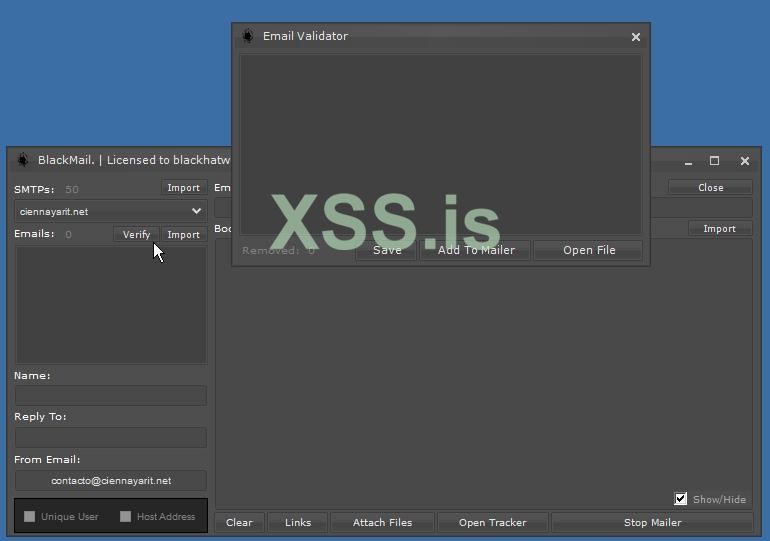Click the Open Tracker button

click(493, 522)
